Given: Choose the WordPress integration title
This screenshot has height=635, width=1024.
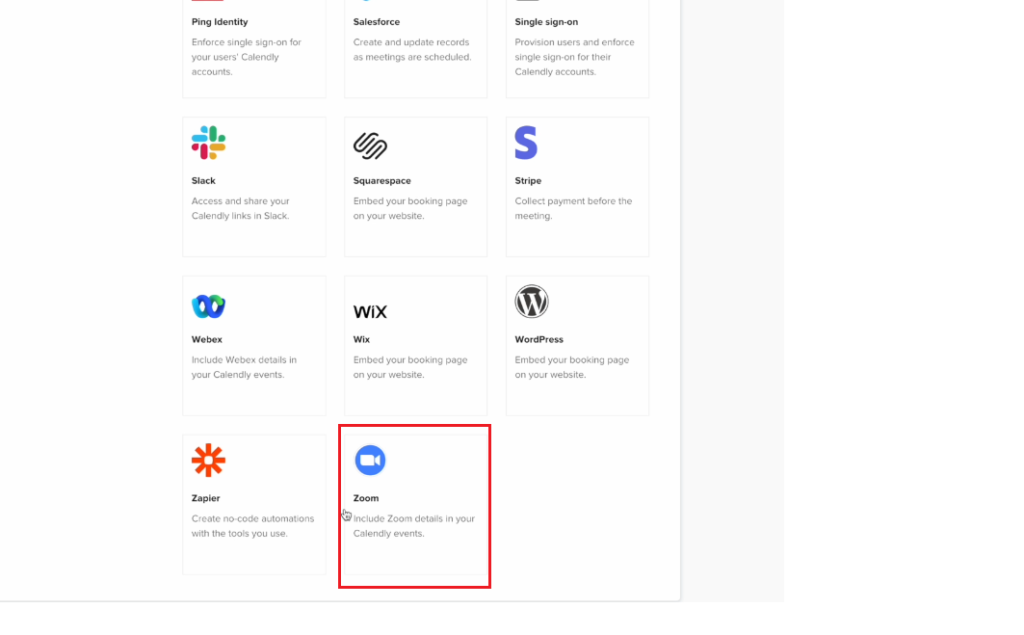Looking at the screenshot, I should click(539, 339).
